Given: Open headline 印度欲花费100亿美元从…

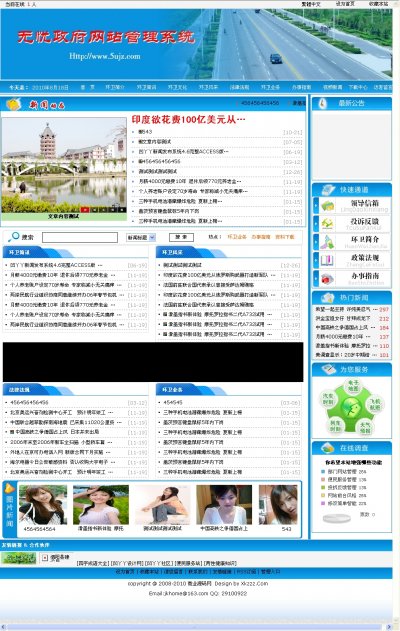Looking at the screenshot, I should (188, 120).
